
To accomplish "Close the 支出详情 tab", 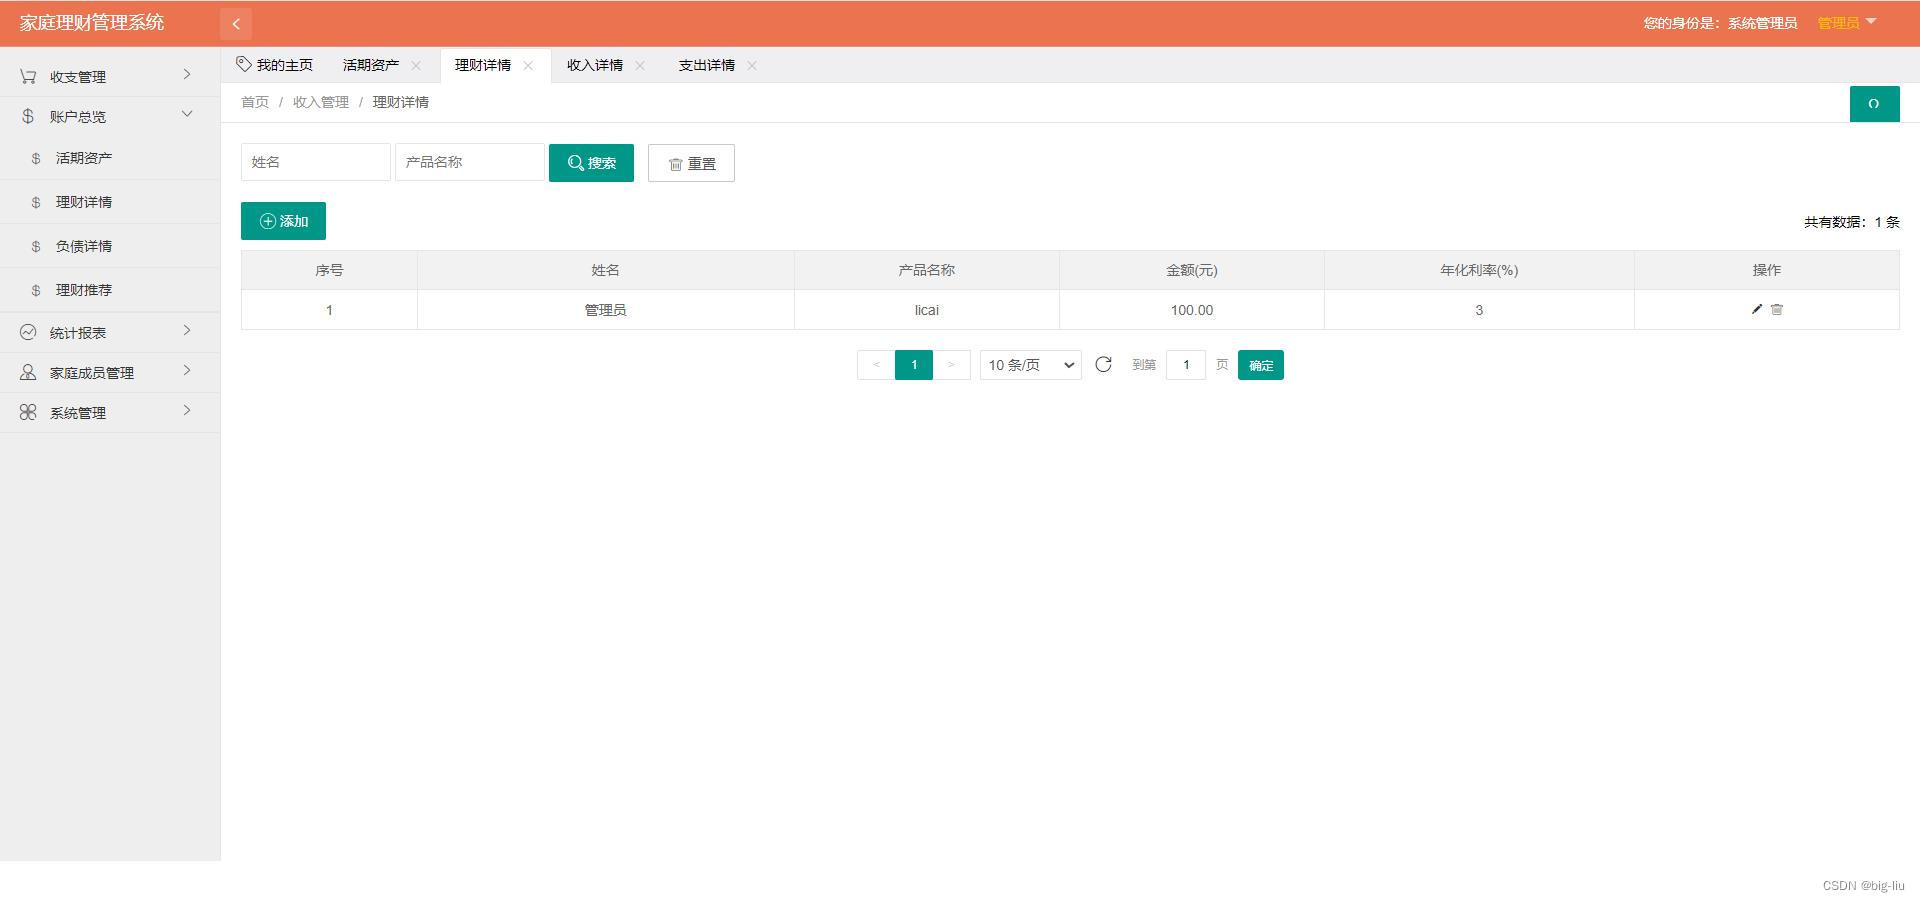I will point(752,65).
